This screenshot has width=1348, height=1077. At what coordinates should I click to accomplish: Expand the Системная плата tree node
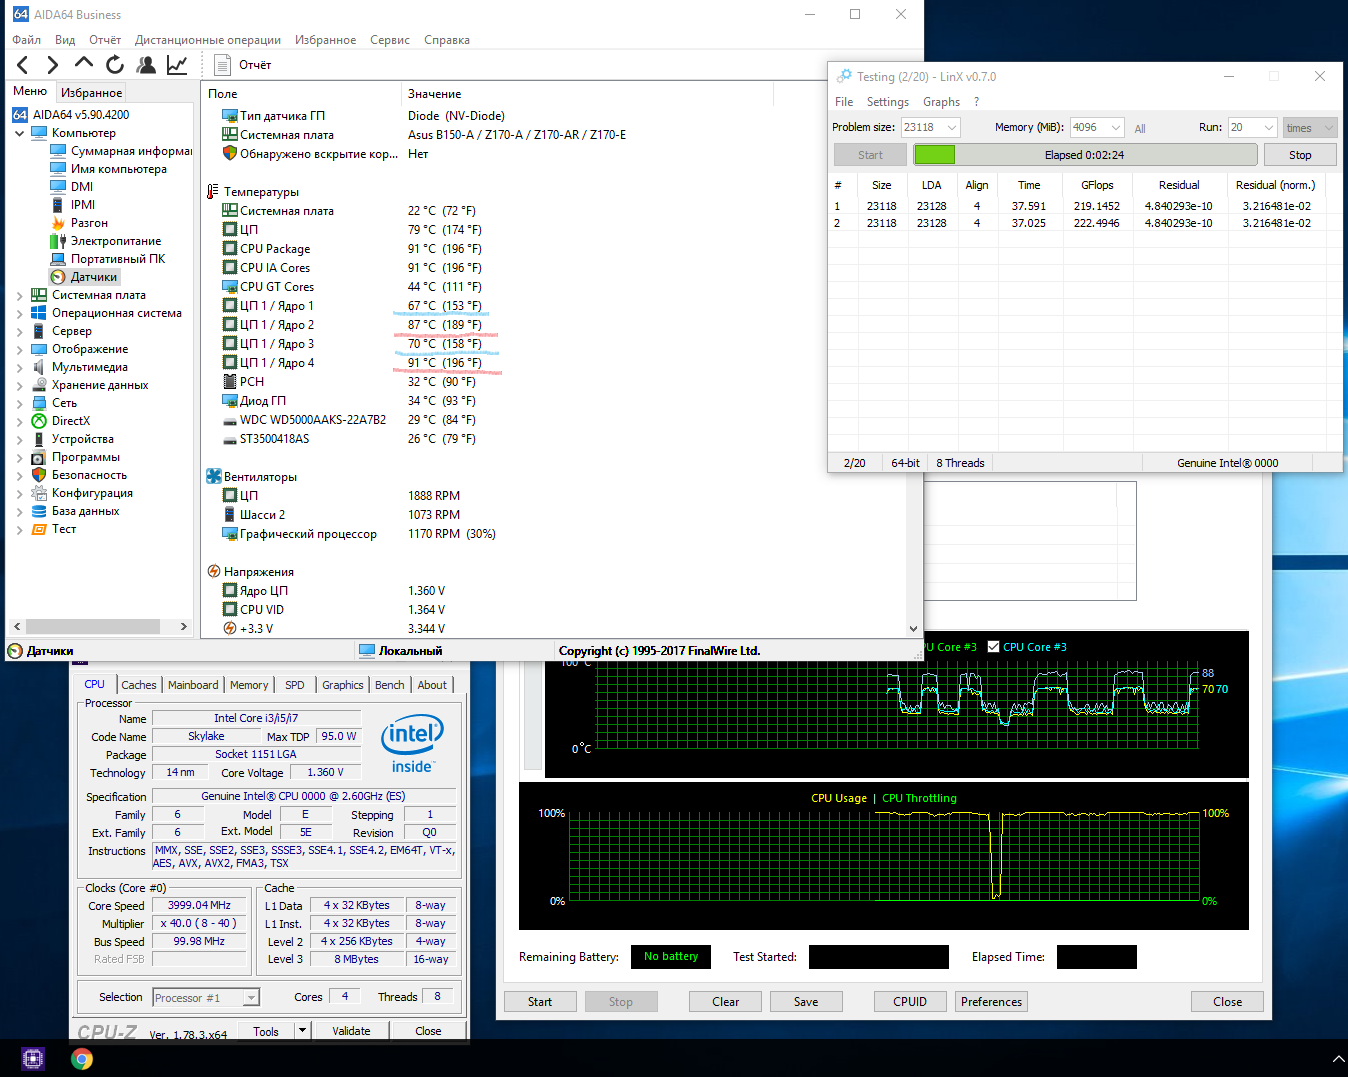tap(20, 295)
